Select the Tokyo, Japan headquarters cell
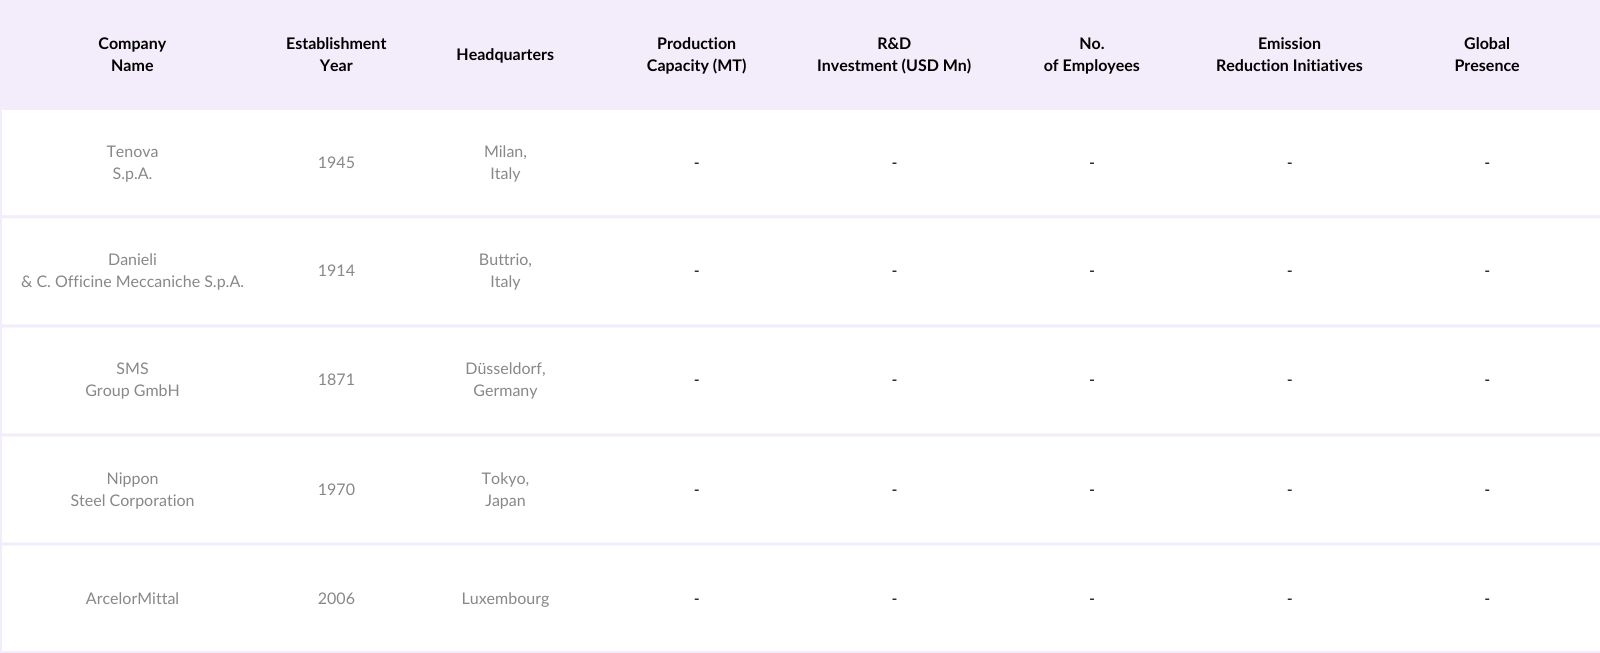The image size is (1600, 653). coord(505,489)
